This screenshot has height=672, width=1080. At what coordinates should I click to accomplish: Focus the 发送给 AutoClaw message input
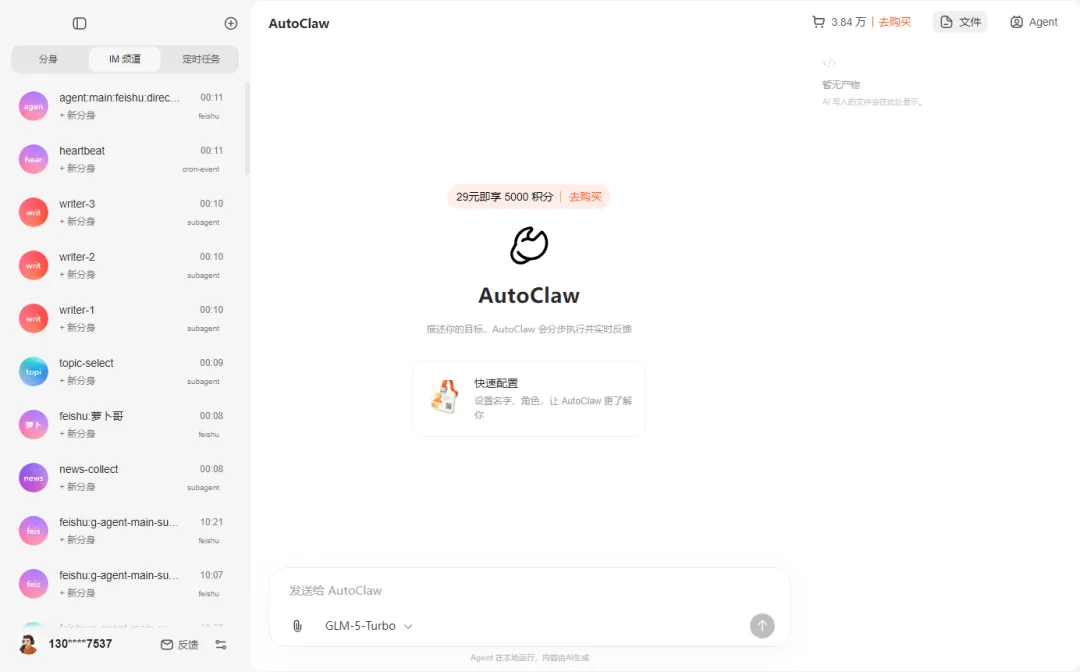(x=529, y=591)
